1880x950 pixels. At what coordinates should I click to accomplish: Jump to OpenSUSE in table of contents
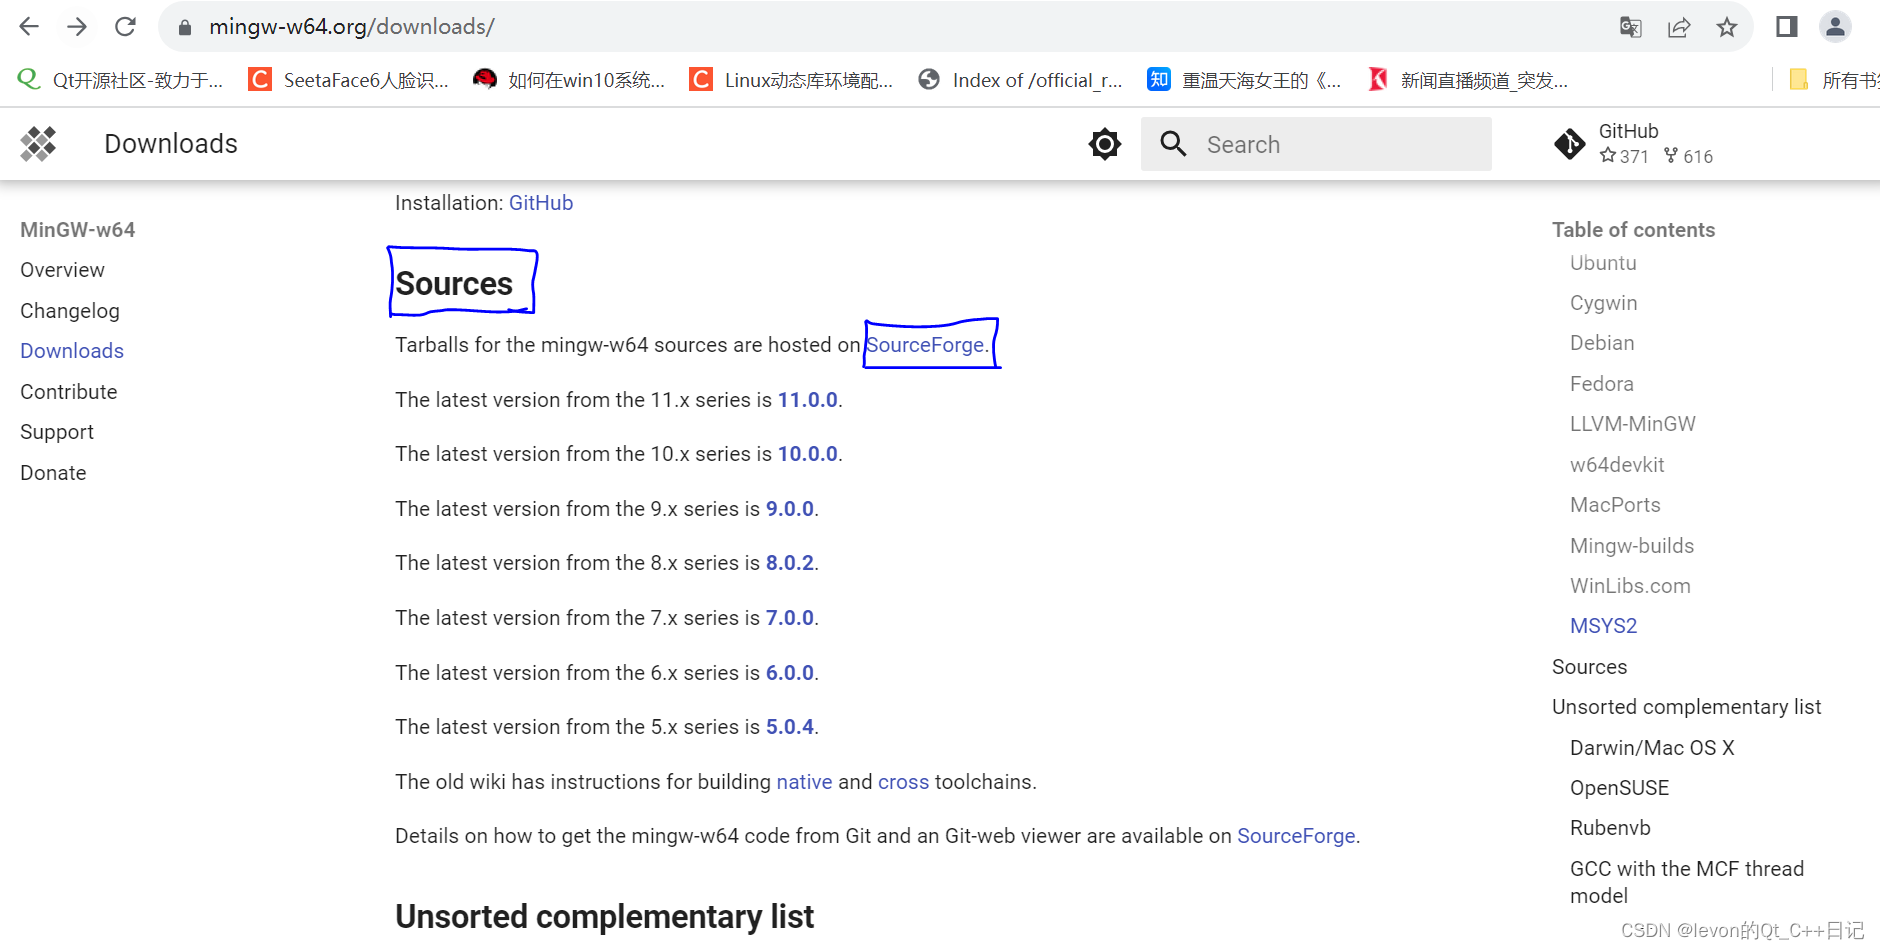click(x=1620, y=788)
